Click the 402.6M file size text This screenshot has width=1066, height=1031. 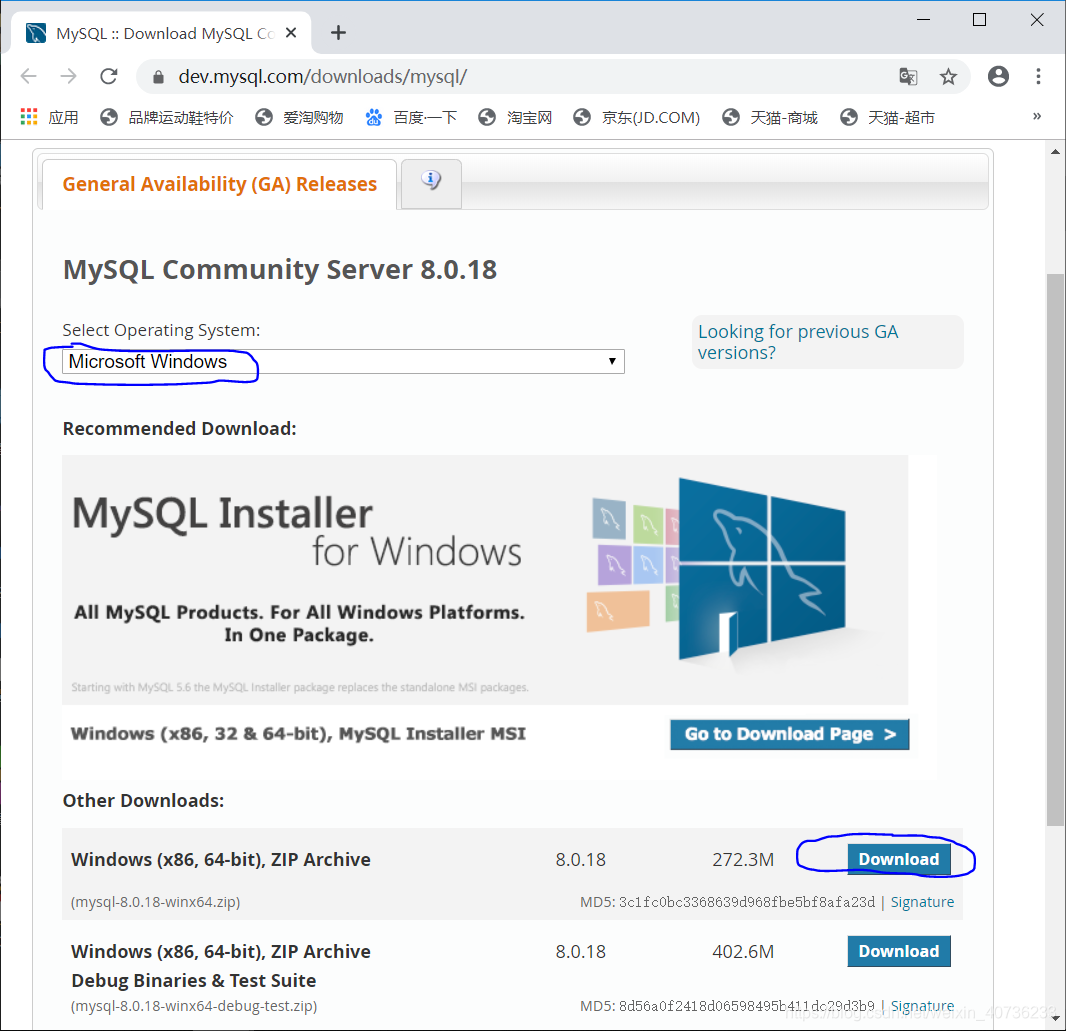743,951
